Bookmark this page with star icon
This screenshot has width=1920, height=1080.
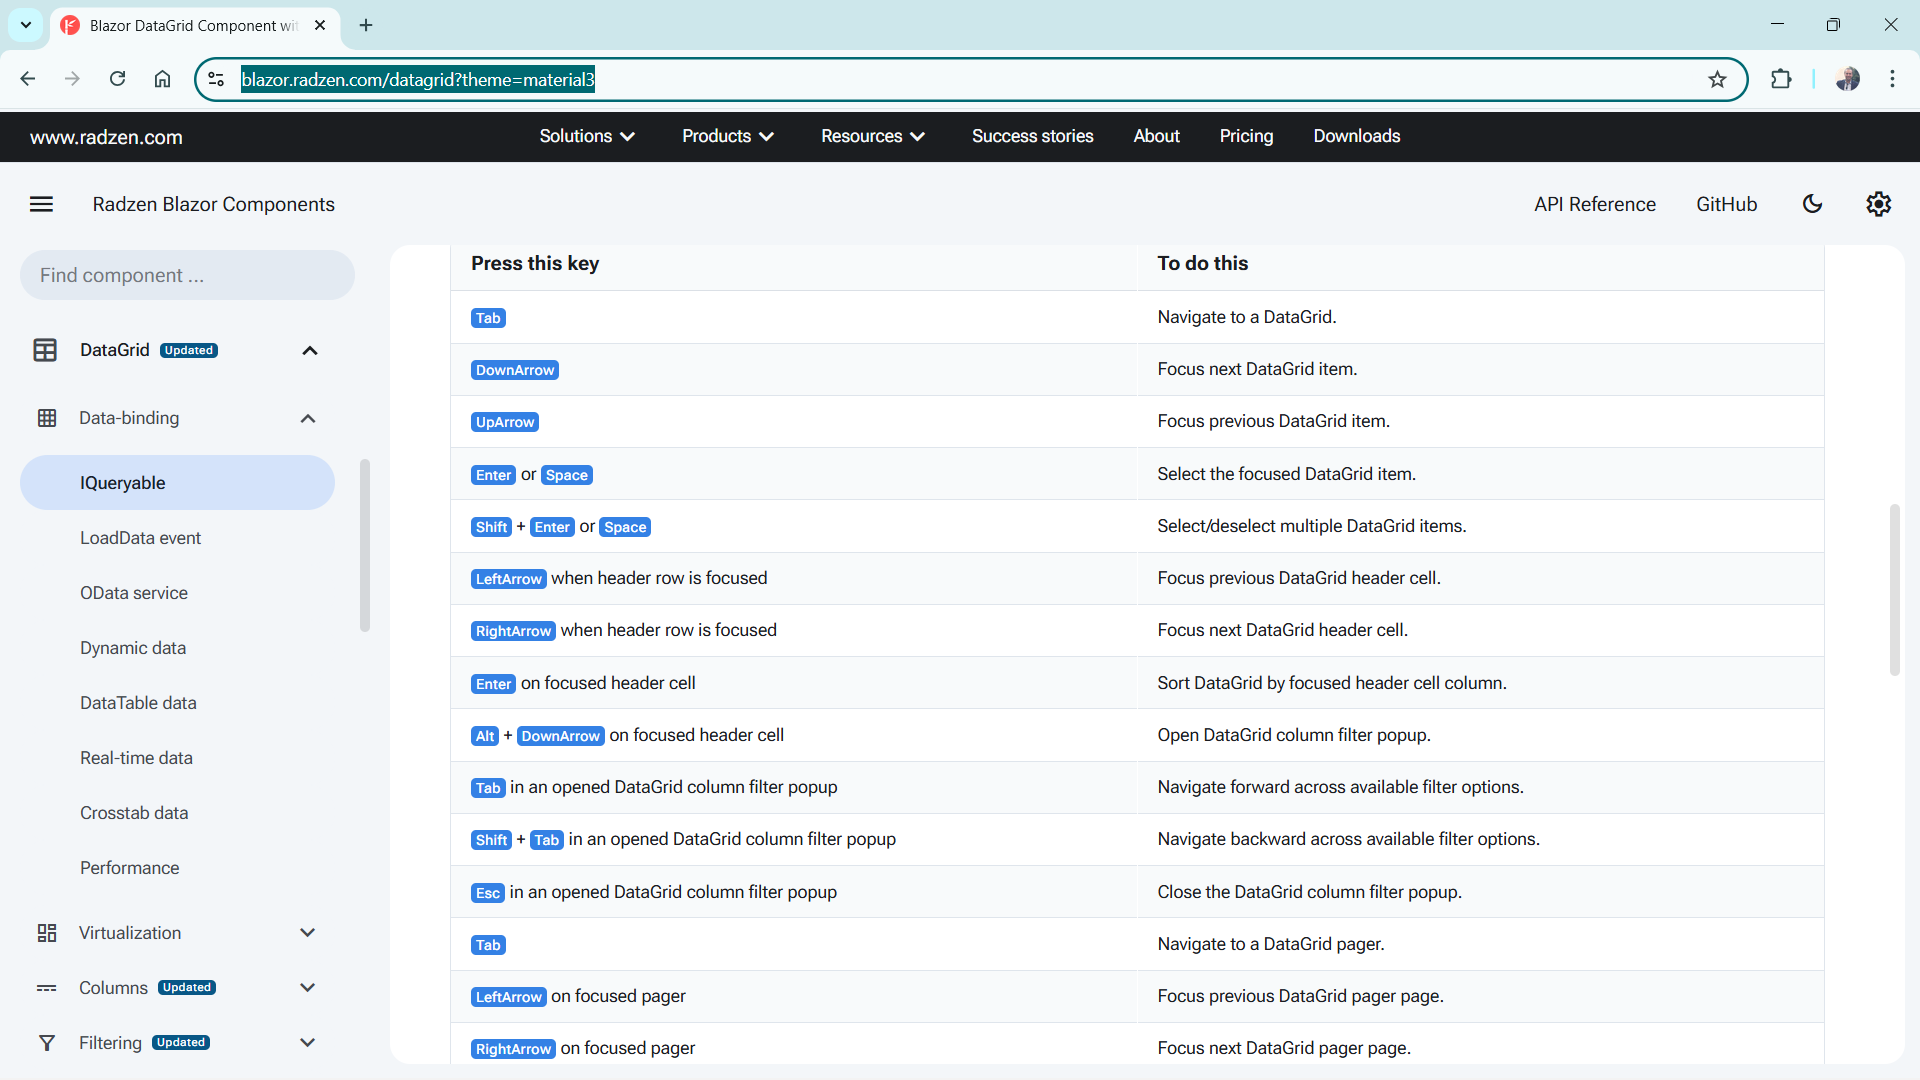point(1717,79)
